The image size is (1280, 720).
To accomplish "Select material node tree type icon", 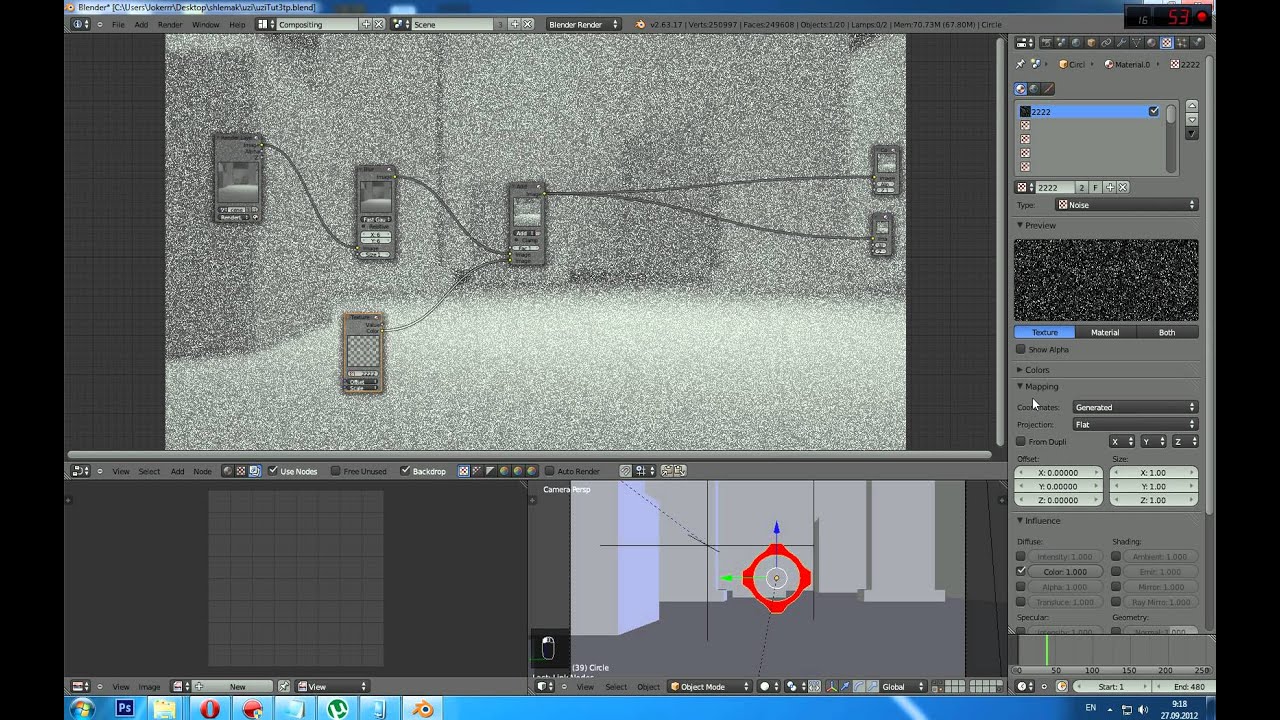I will 227,471.
